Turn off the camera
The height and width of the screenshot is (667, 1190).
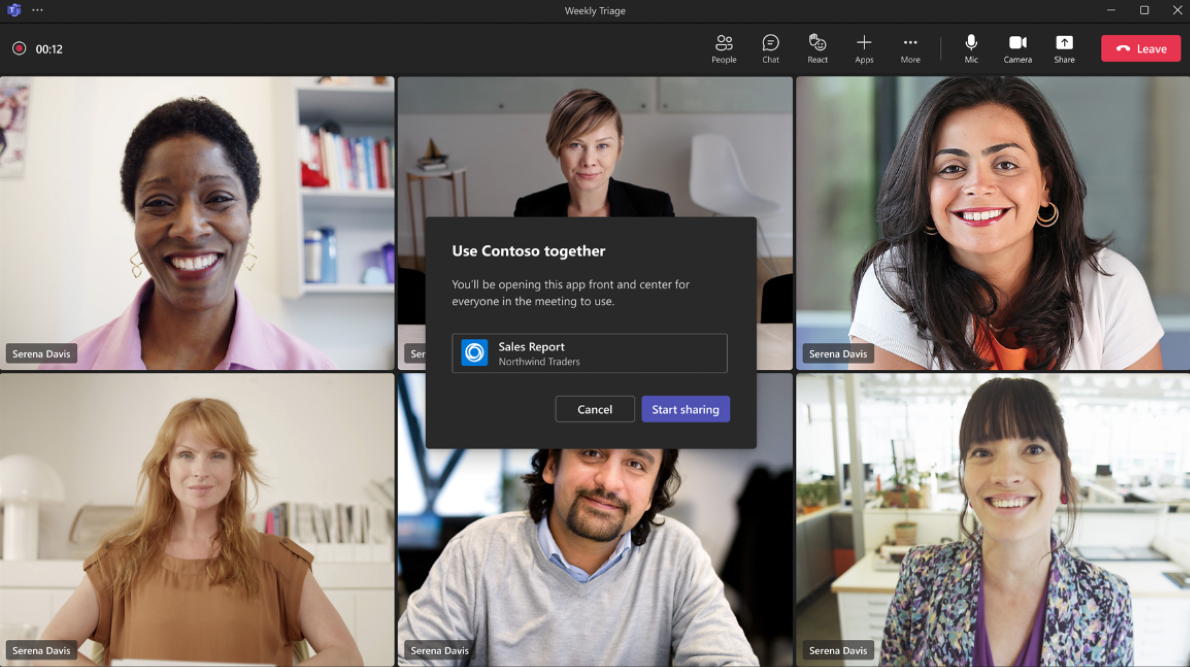pyautogui.click(x=1017, y=48)
